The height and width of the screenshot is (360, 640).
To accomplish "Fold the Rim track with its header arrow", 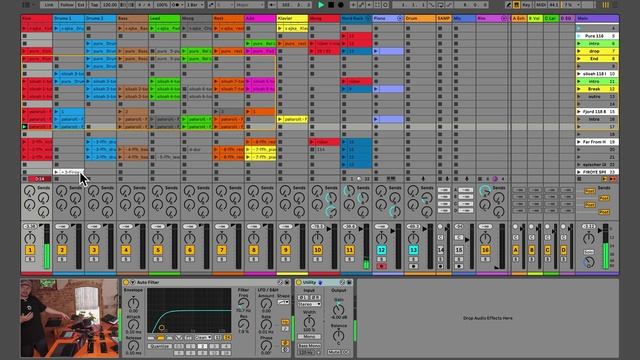I will pyautogui.click(x=504, y=18).
